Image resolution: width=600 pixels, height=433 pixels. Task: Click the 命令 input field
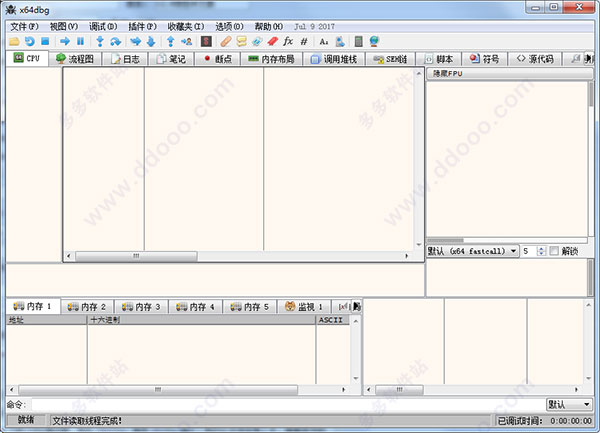click(288, 404)
